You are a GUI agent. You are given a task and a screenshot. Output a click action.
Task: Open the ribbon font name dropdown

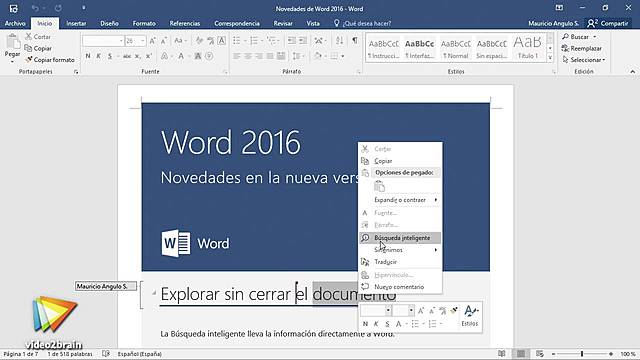point(121,40)
